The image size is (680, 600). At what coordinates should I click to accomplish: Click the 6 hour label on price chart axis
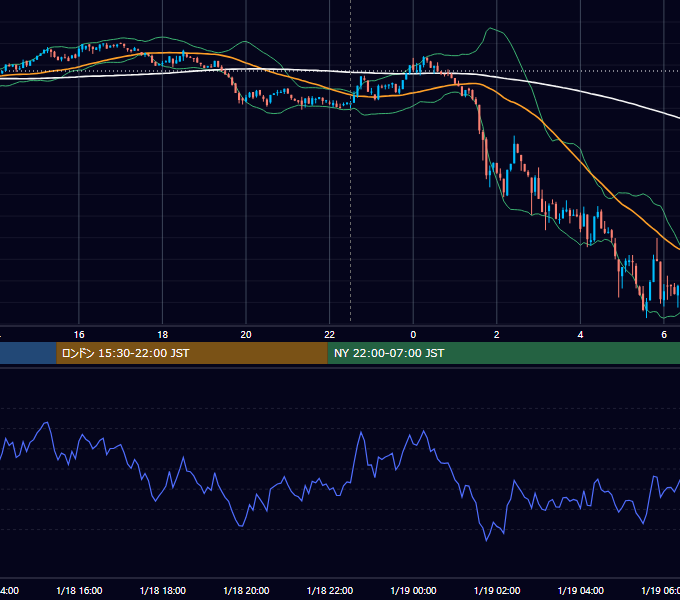(x=664, y=335)
